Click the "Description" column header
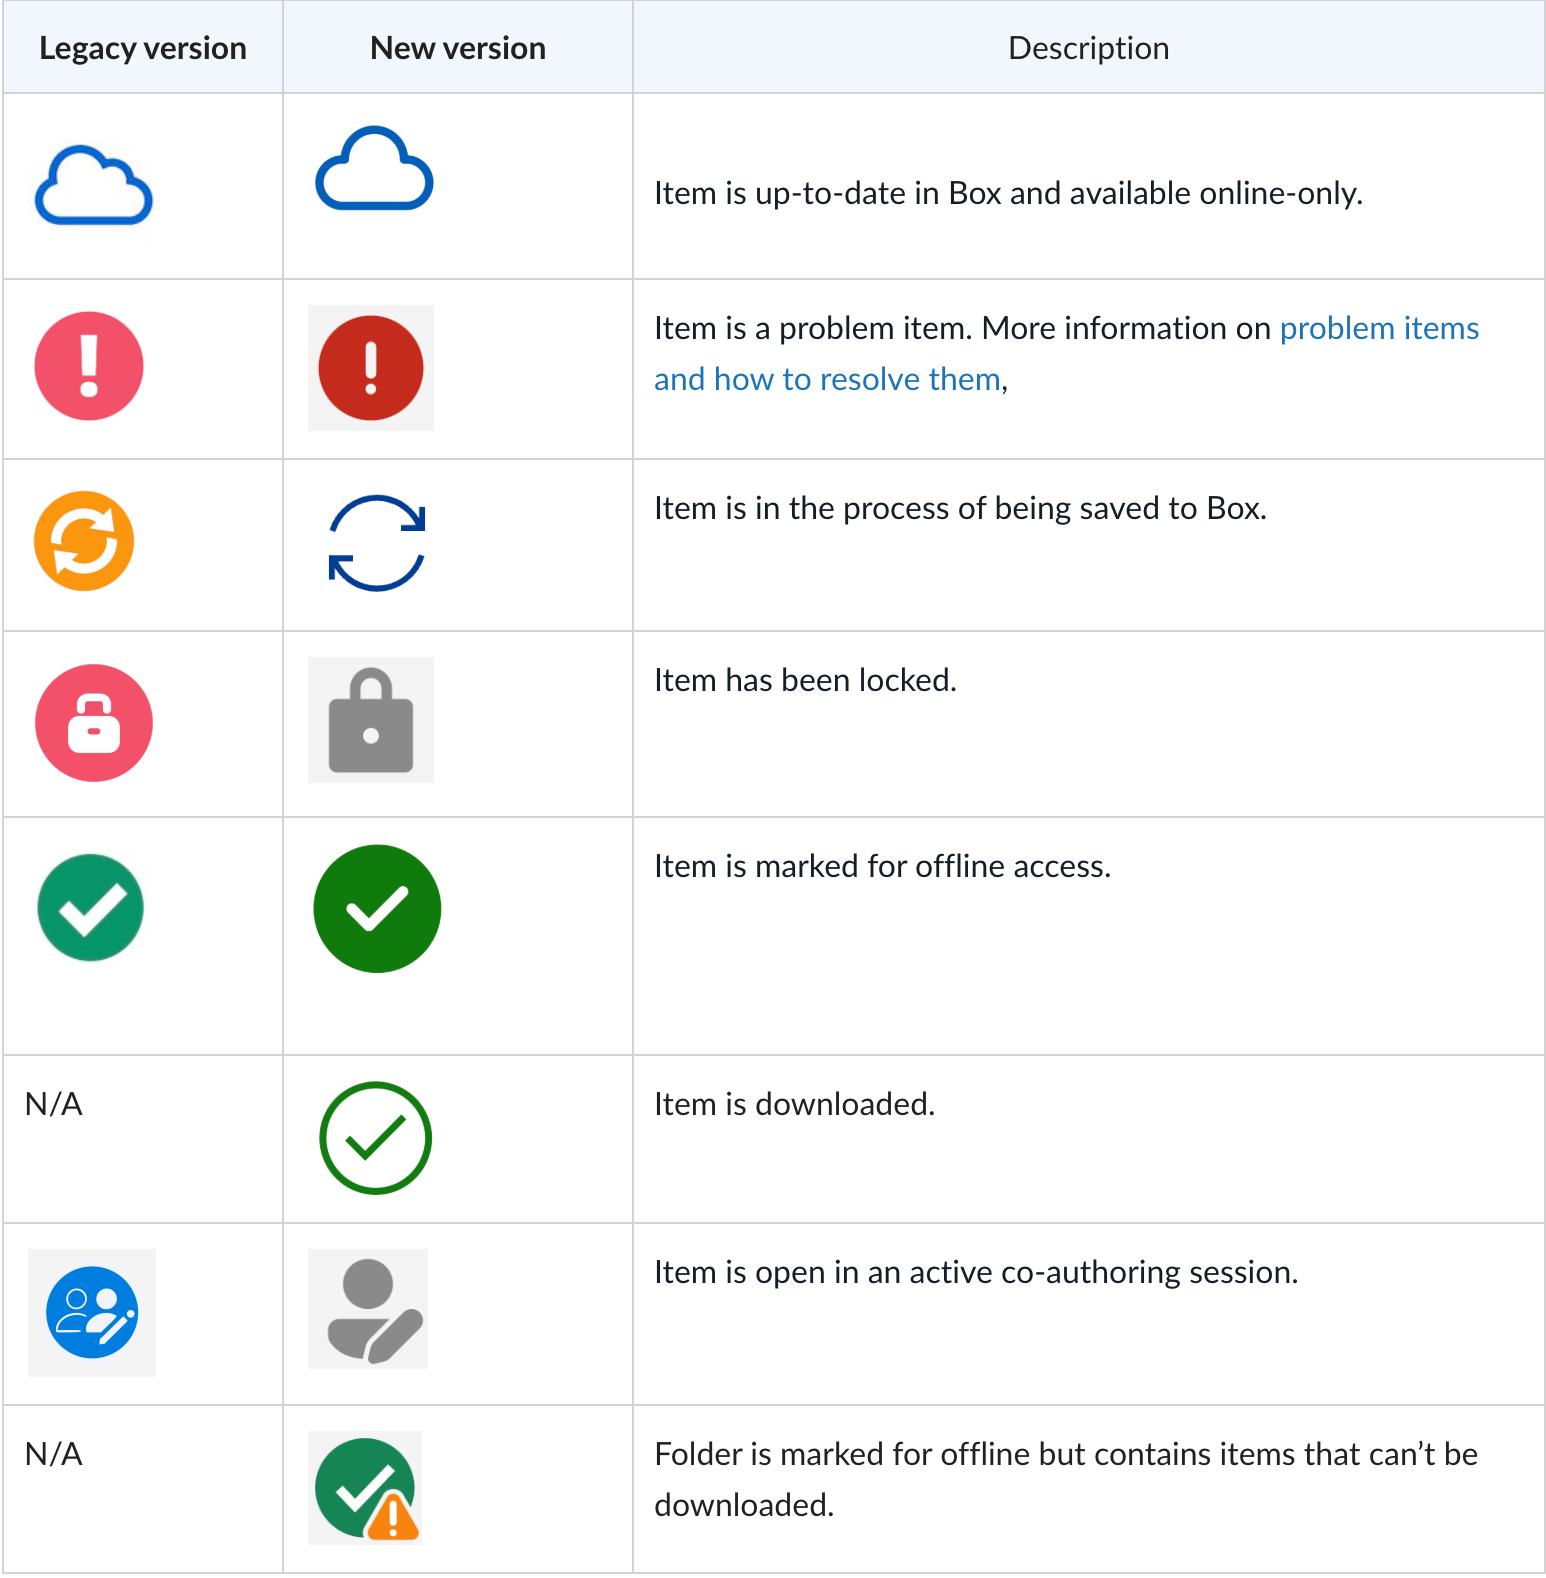Screen dimensions: 1546x1578 1089,48
